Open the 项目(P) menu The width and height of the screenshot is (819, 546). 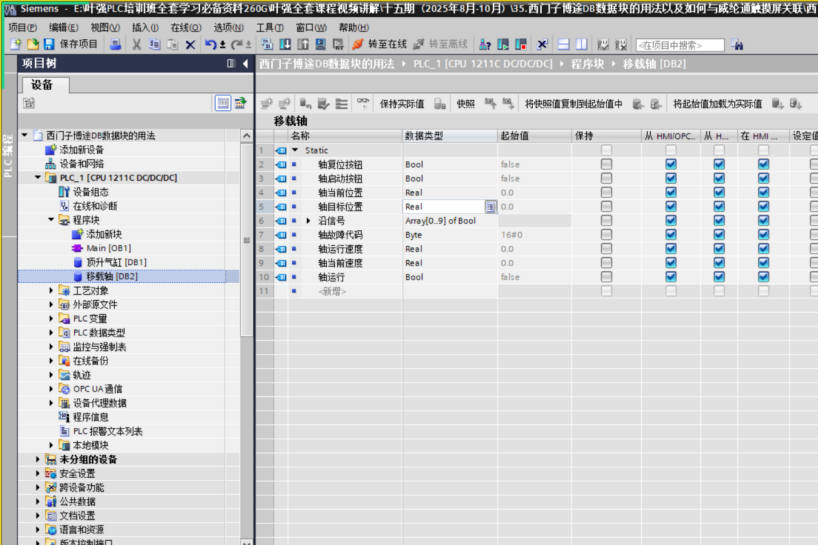[x=22, y=27]
